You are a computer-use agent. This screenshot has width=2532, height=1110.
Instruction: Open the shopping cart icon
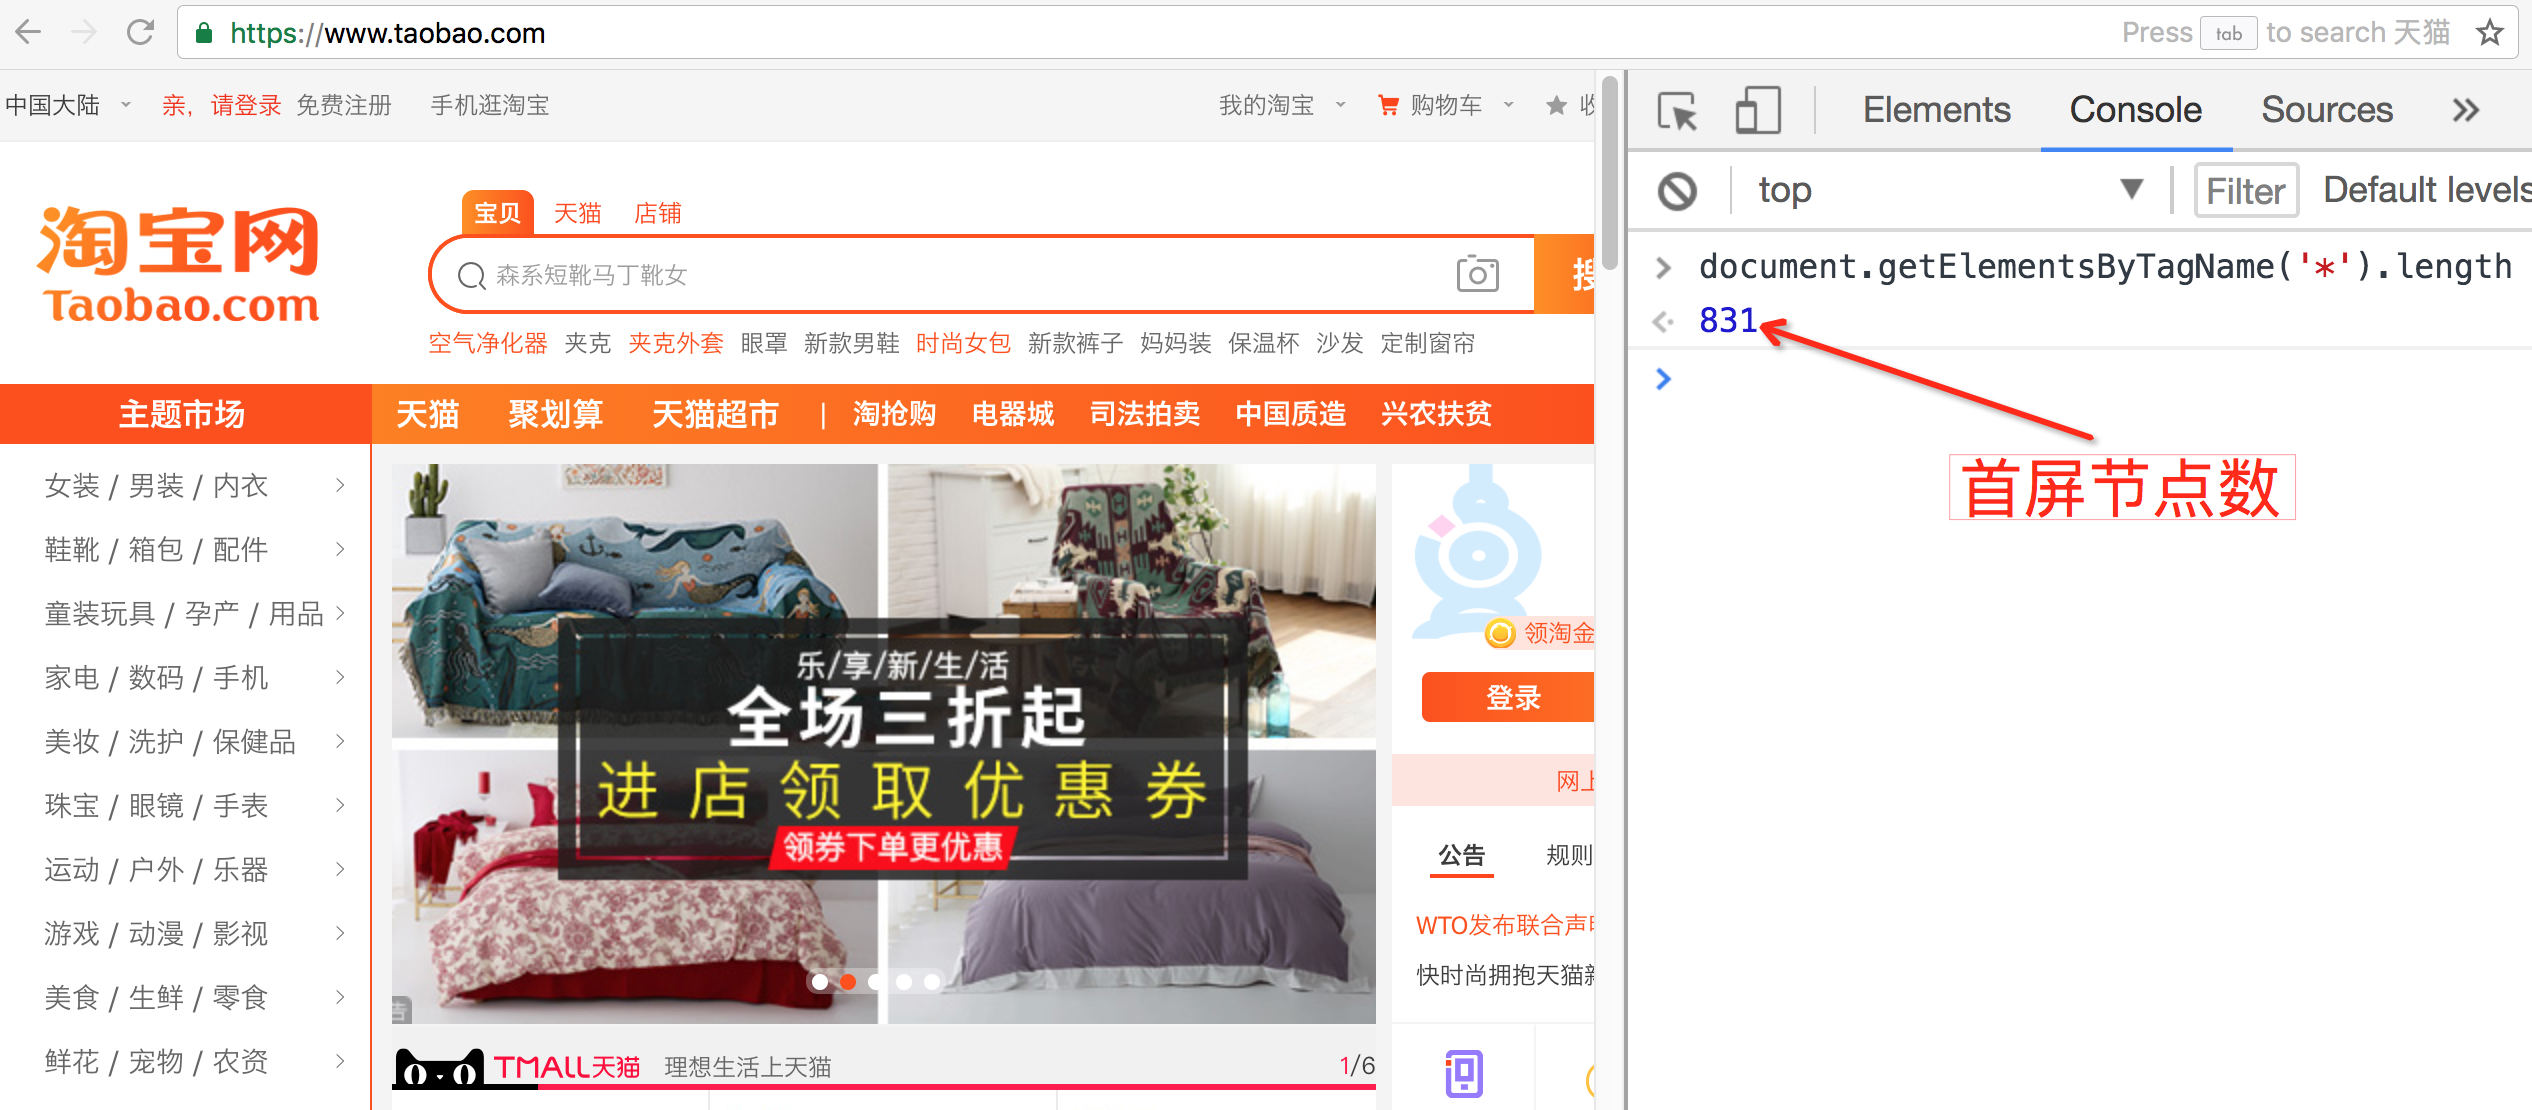1388,105
